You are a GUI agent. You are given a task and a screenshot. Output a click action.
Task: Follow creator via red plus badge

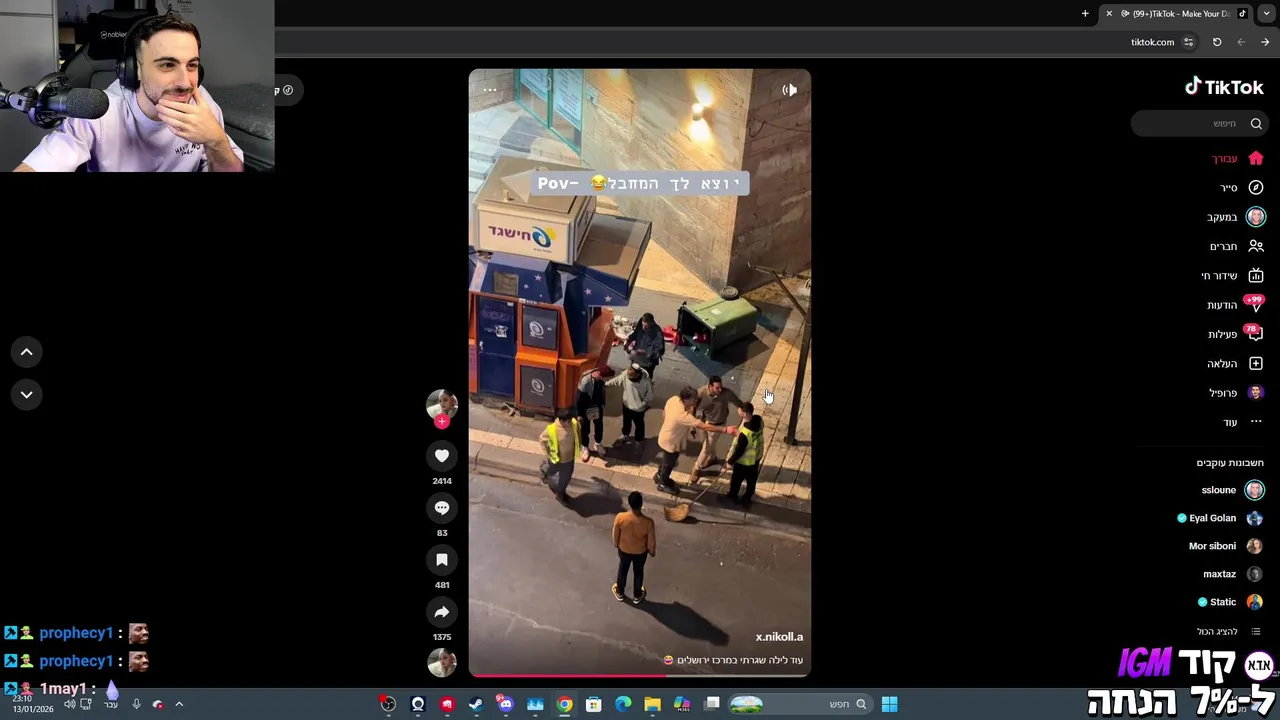(442, 421)
